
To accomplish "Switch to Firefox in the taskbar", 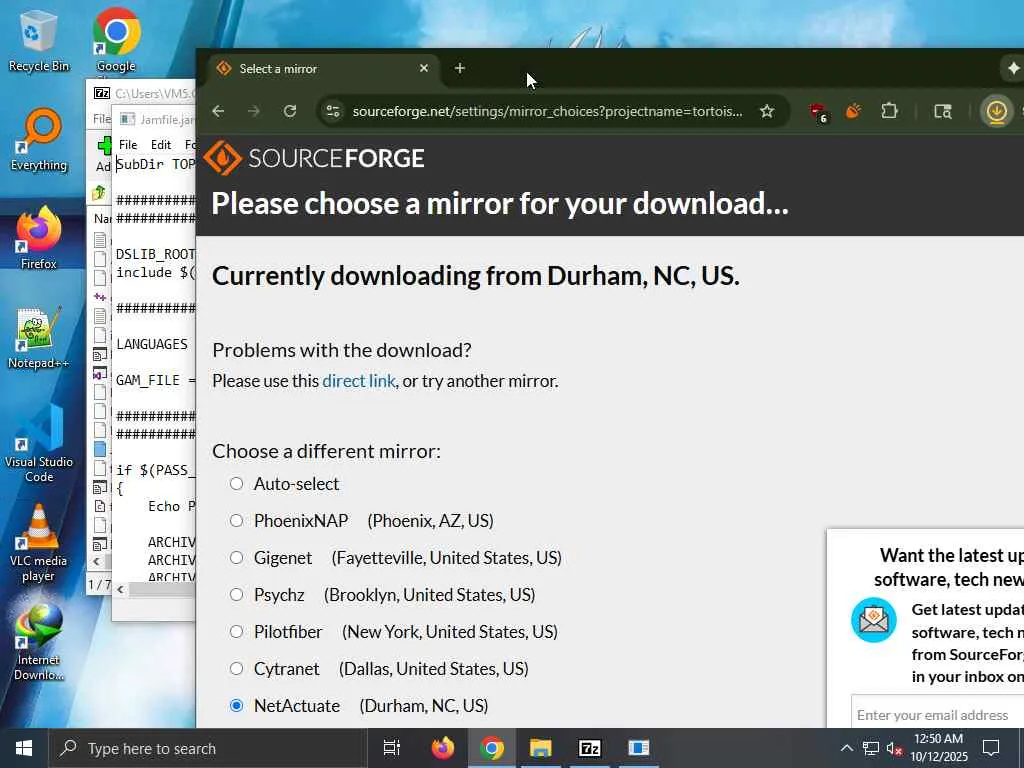I will pos(443,748).
